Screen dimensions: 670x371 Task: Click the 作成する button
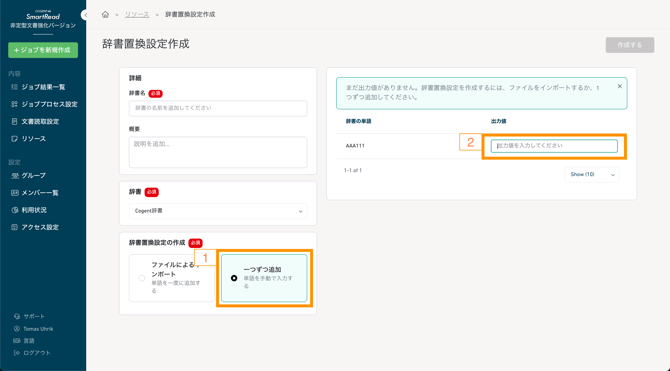click(630, 45)
